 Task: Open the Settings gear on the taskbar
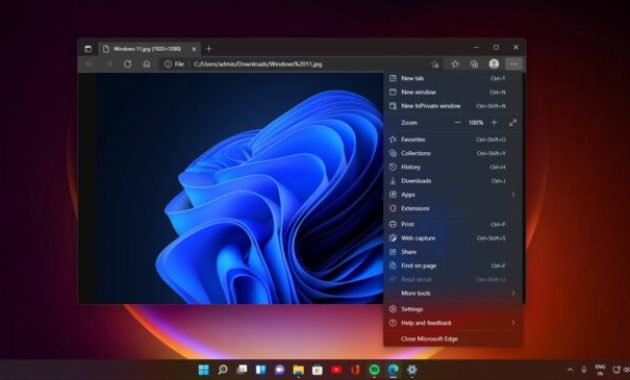412,370
